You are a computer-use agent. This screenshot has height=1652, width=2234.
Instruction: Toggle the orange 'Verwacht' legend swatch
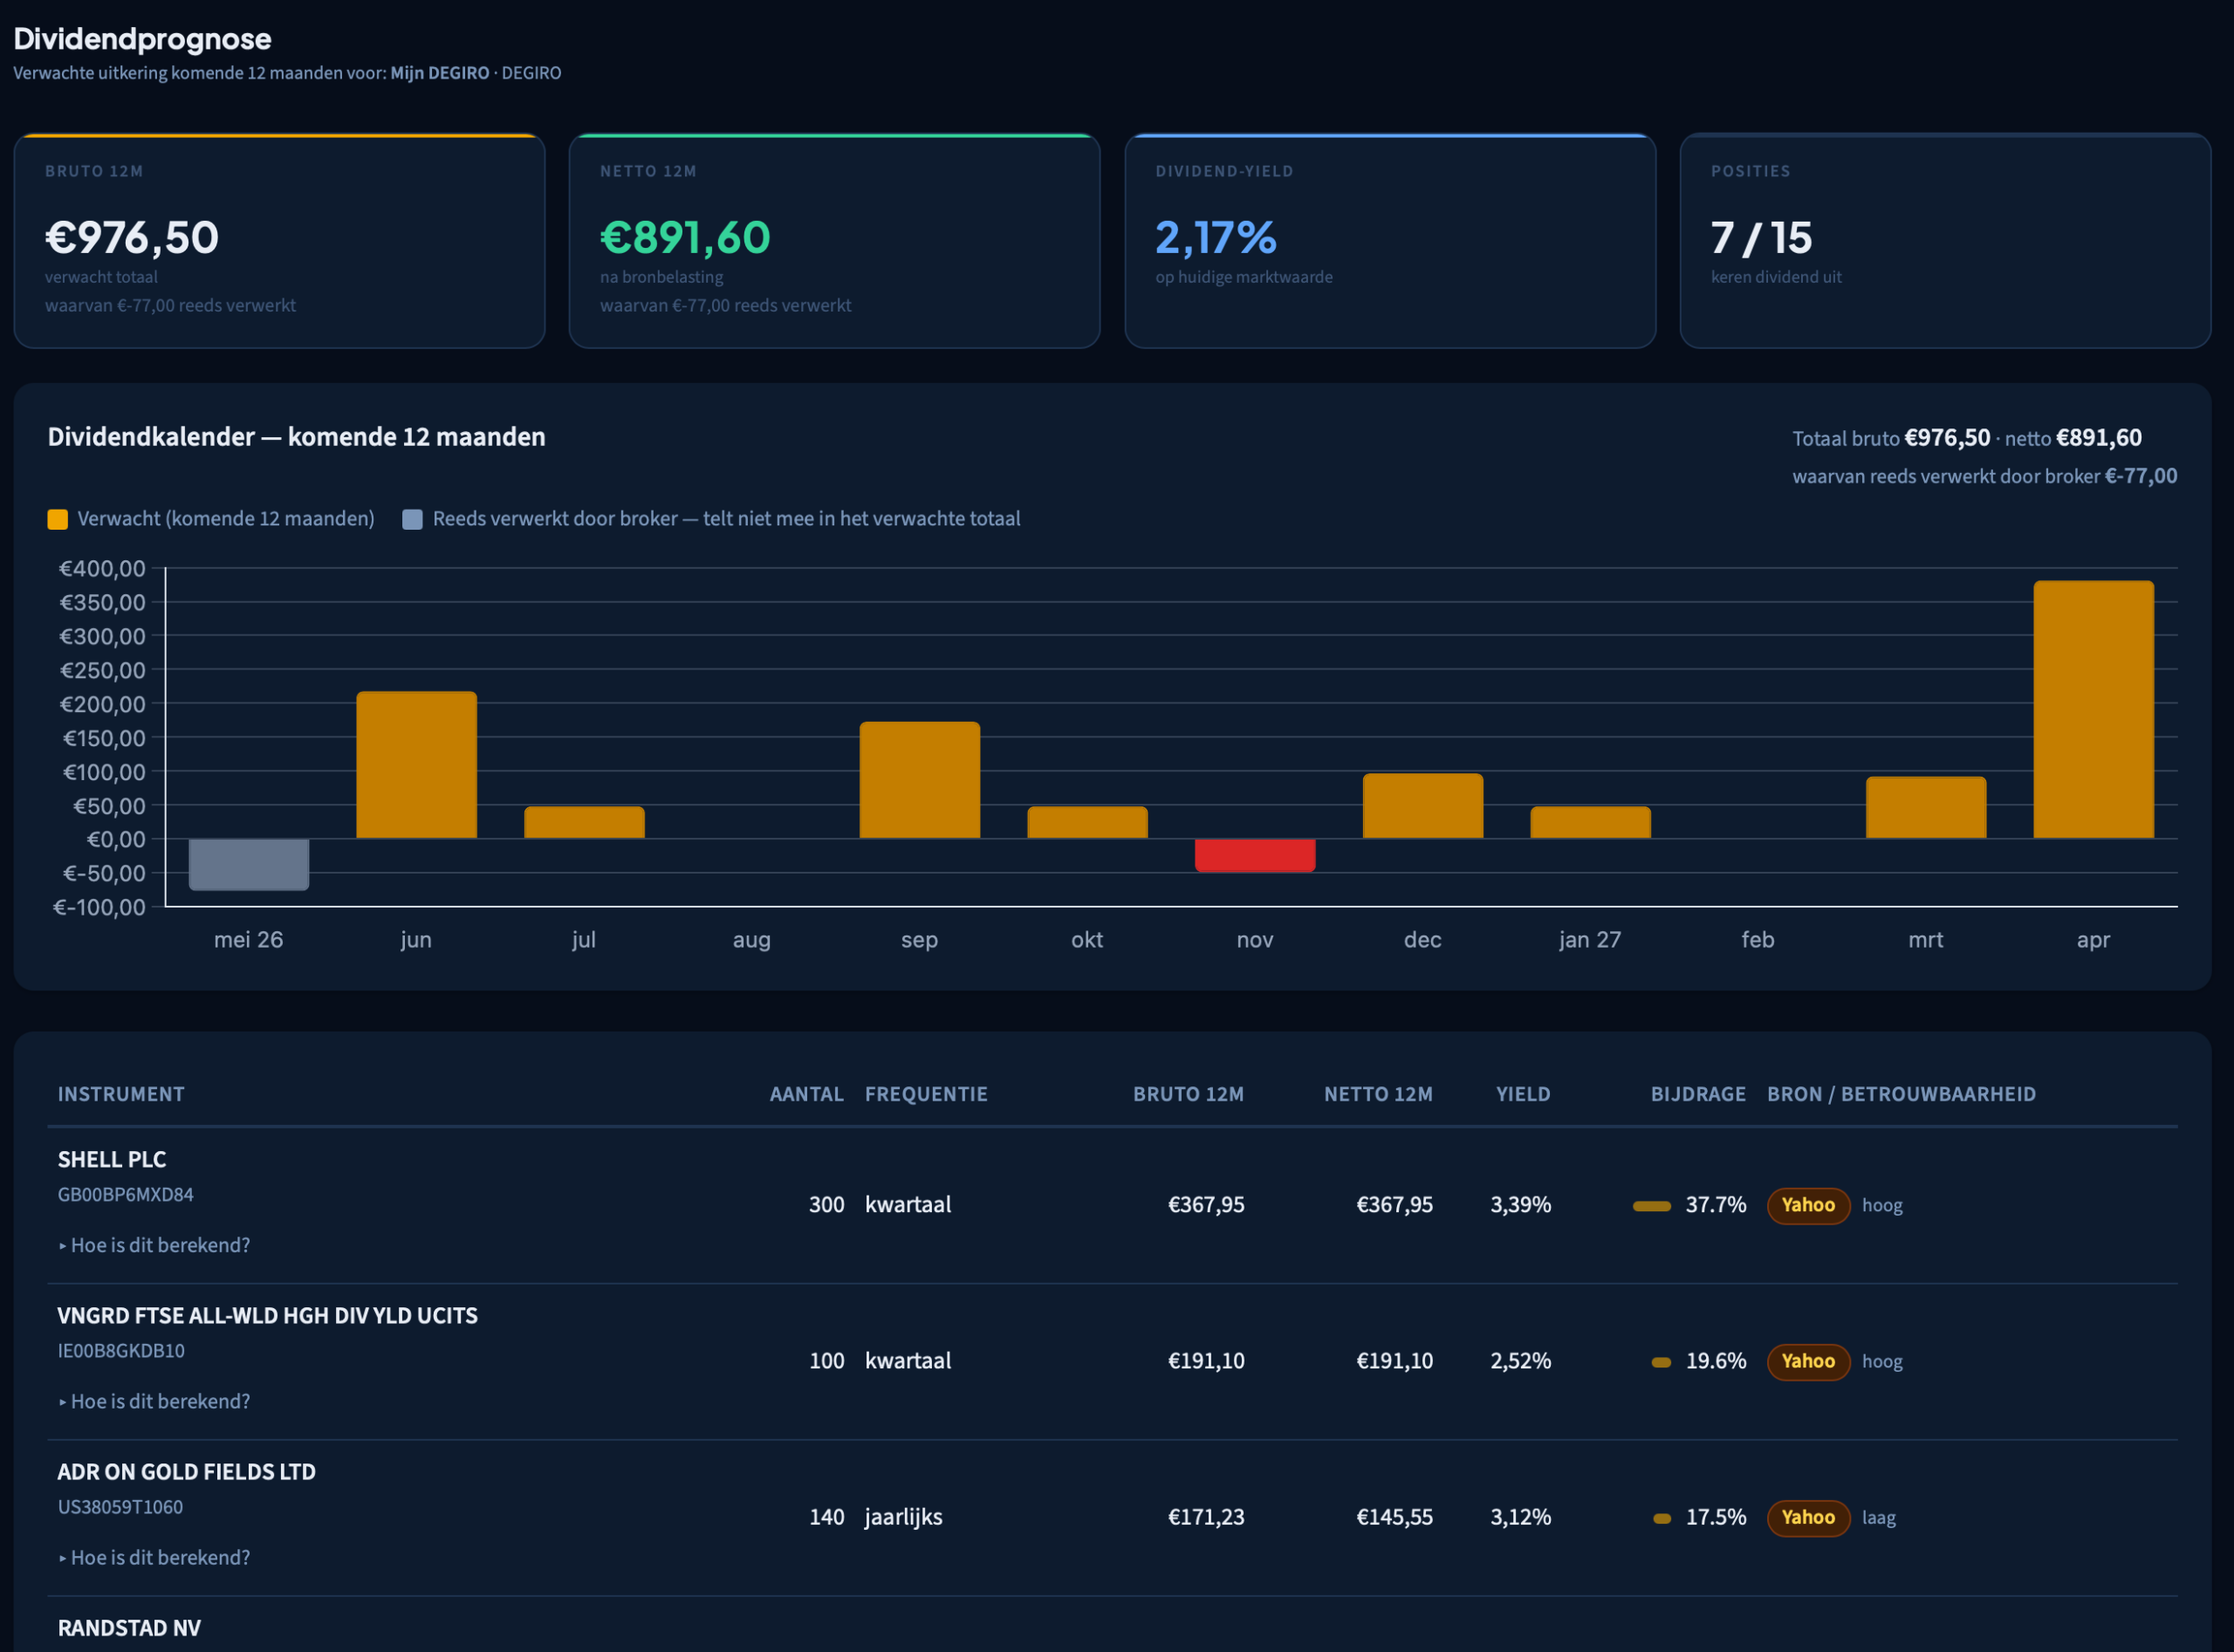point(58,519)
